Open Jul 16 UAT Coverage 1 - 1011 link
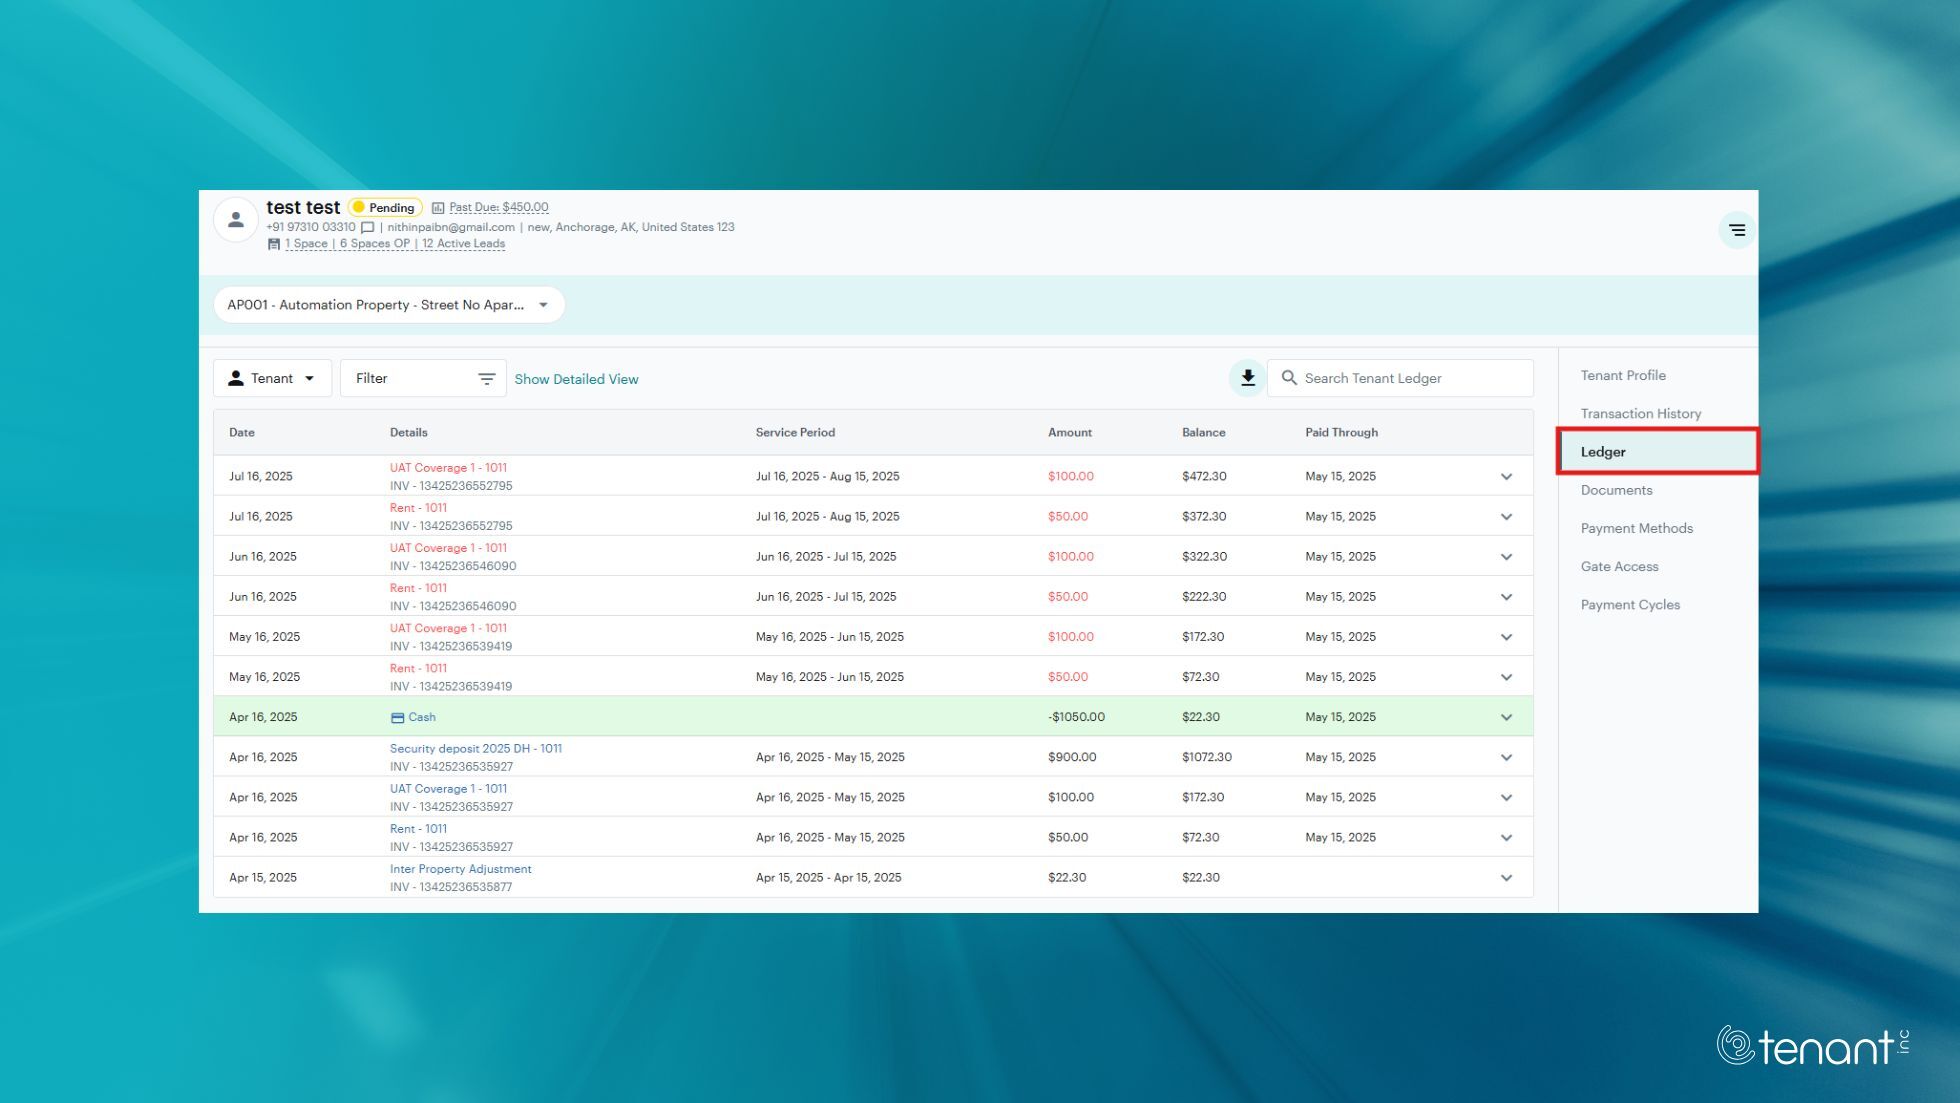1960x1103 pixels. (448, 468)
